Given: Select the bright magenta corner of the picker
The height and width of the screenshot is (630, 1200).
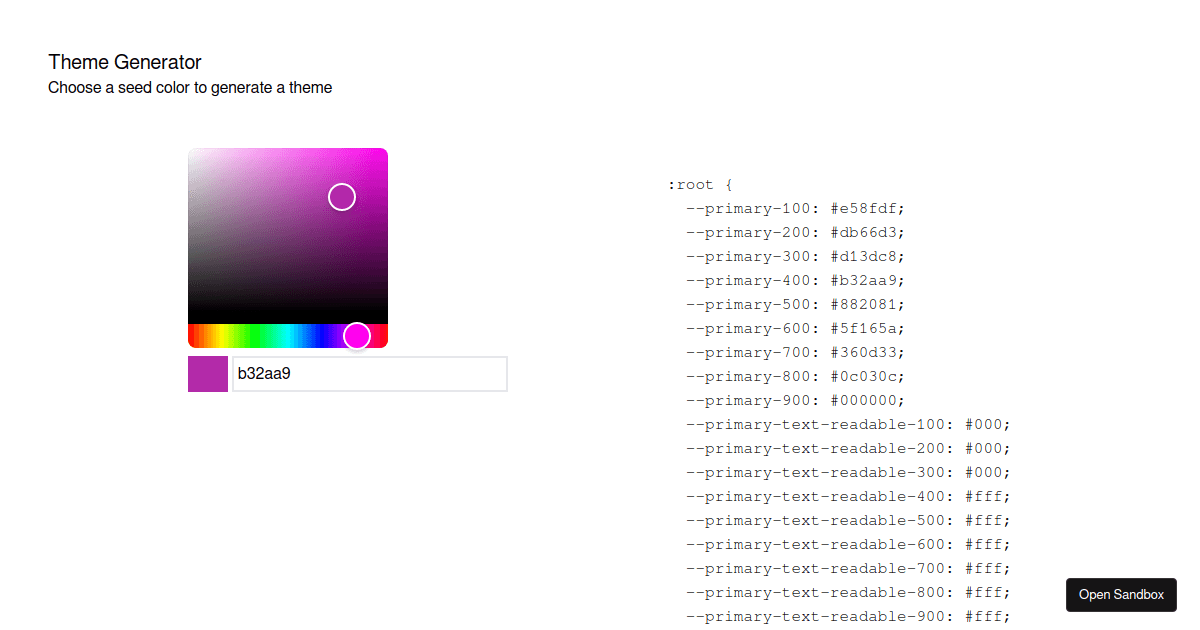Looking at the screenshot, I should pos(381,153).
